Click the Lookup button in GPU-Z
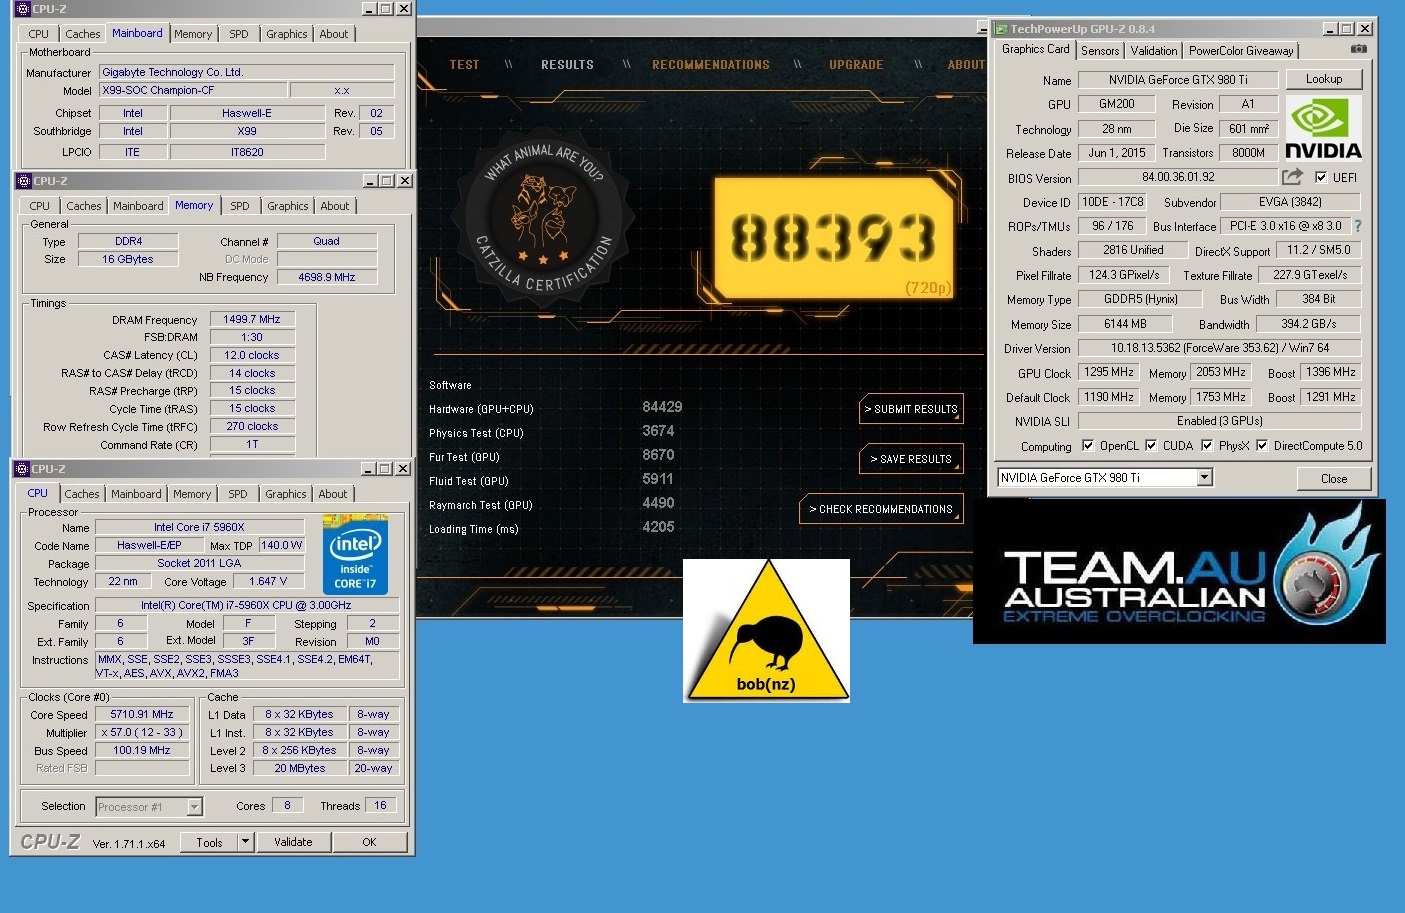Image resolution: width=1405 pixels, height=913 pixels. 1323,79
